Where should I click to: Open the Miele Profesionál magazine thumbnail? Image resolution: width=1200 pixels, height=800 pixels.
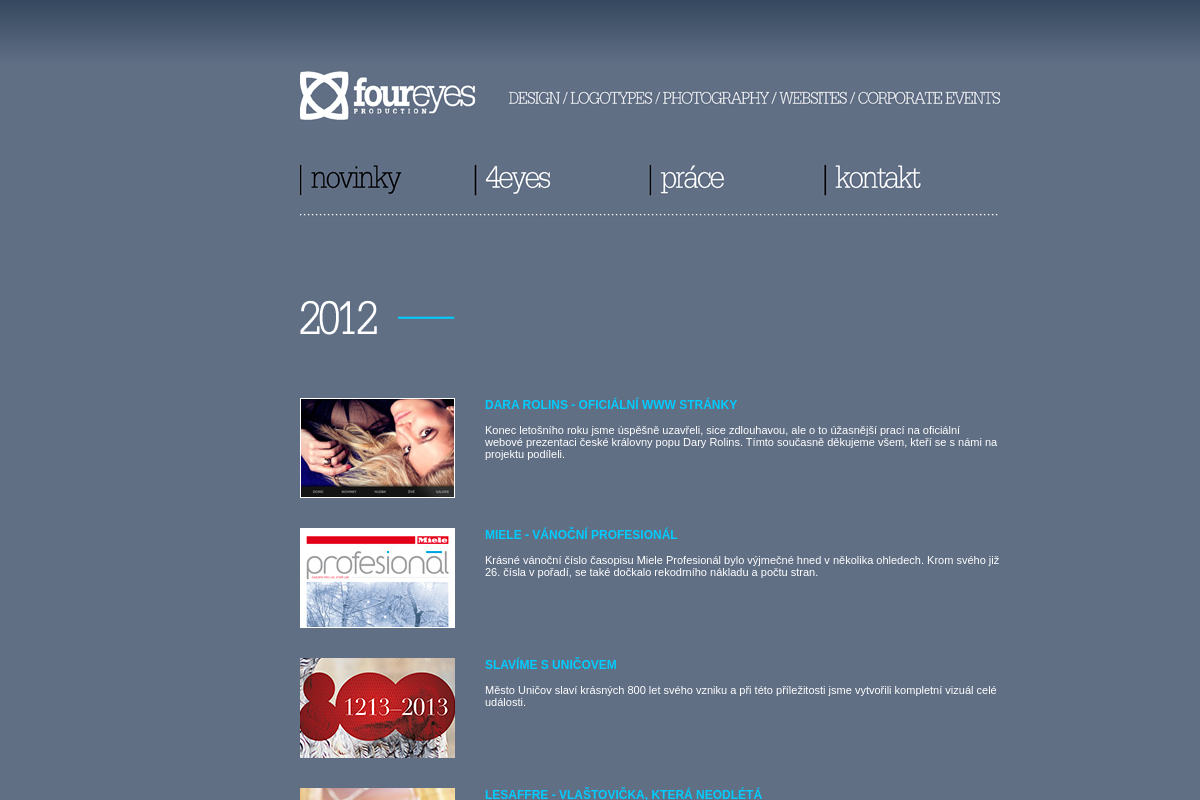377,578
